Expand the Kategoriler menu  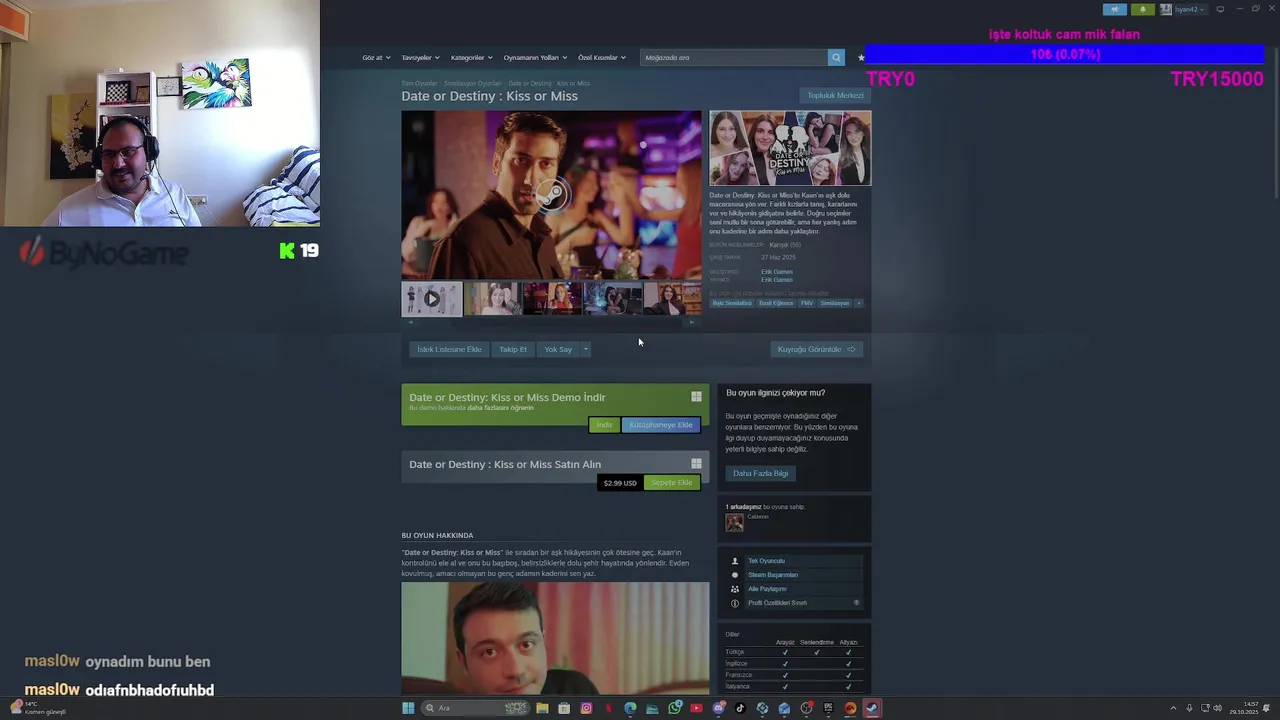click(x=471, y=57)
